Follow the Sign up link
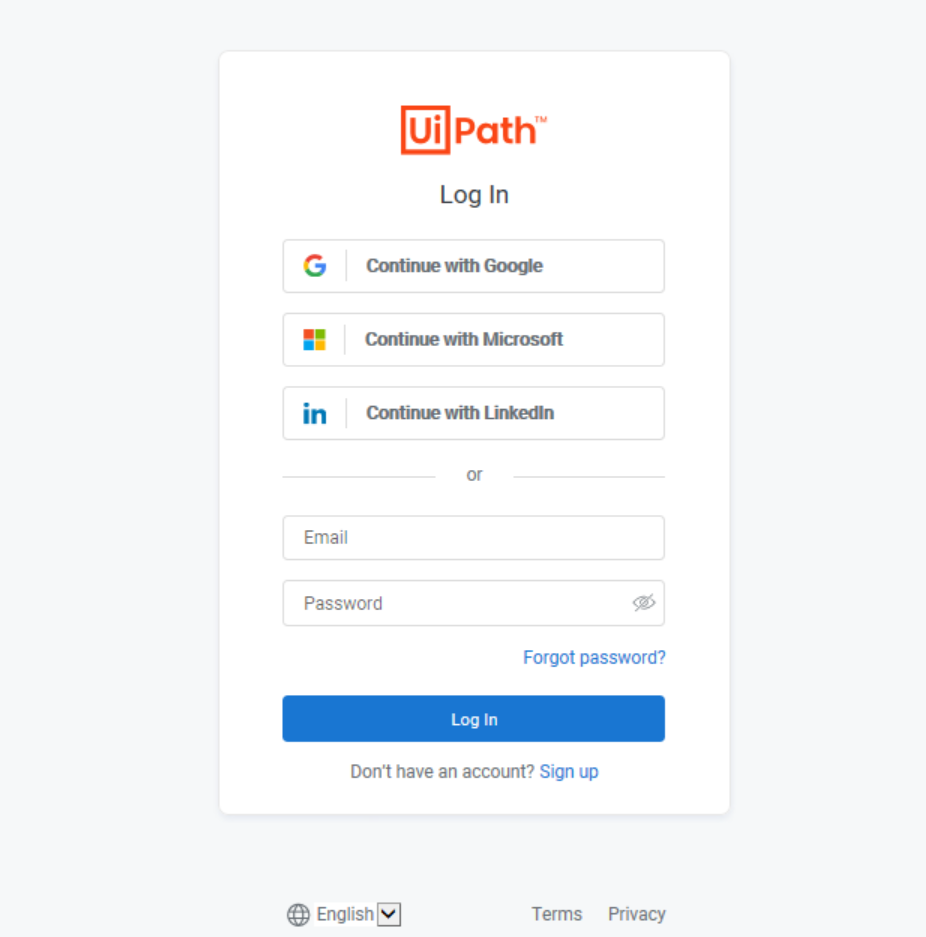Screen dimensions: 926x937 569,771
